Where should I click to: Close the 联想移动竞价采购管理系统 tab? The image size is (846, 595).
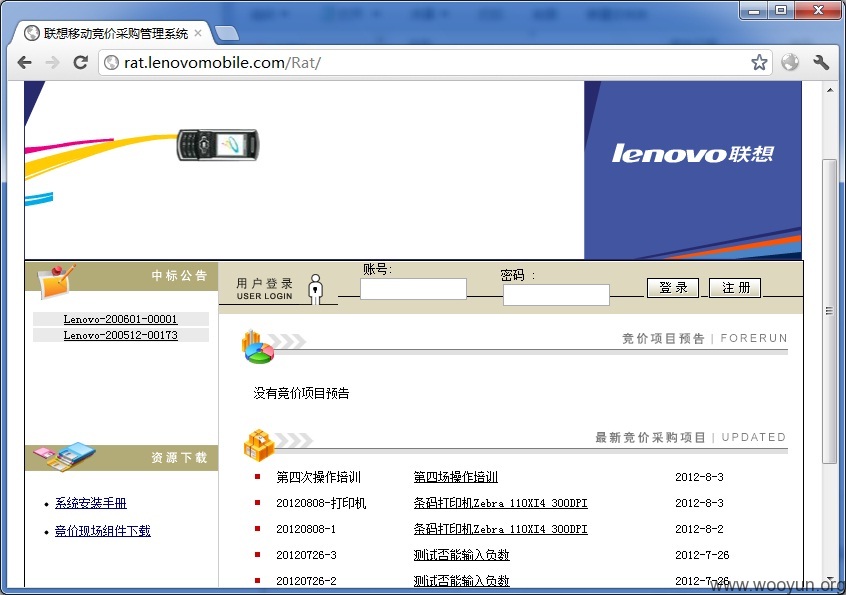pyautogui.click(x=198, y=33)
